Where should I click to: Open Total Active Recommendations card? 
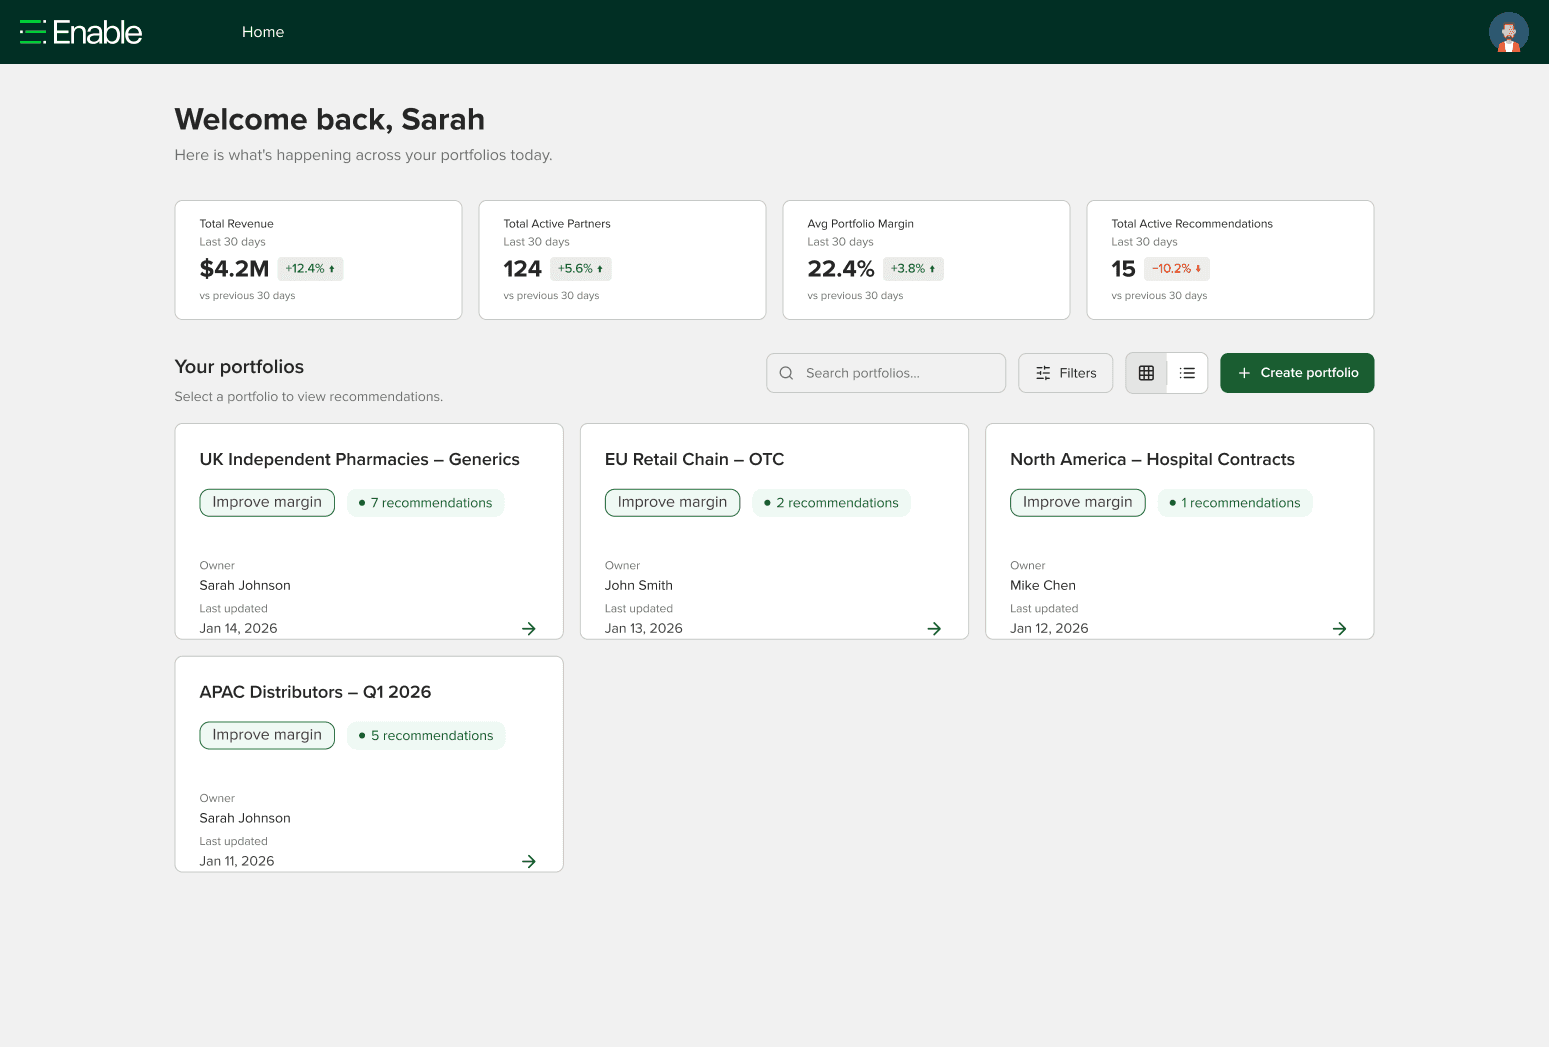(x=1230, y=260)
